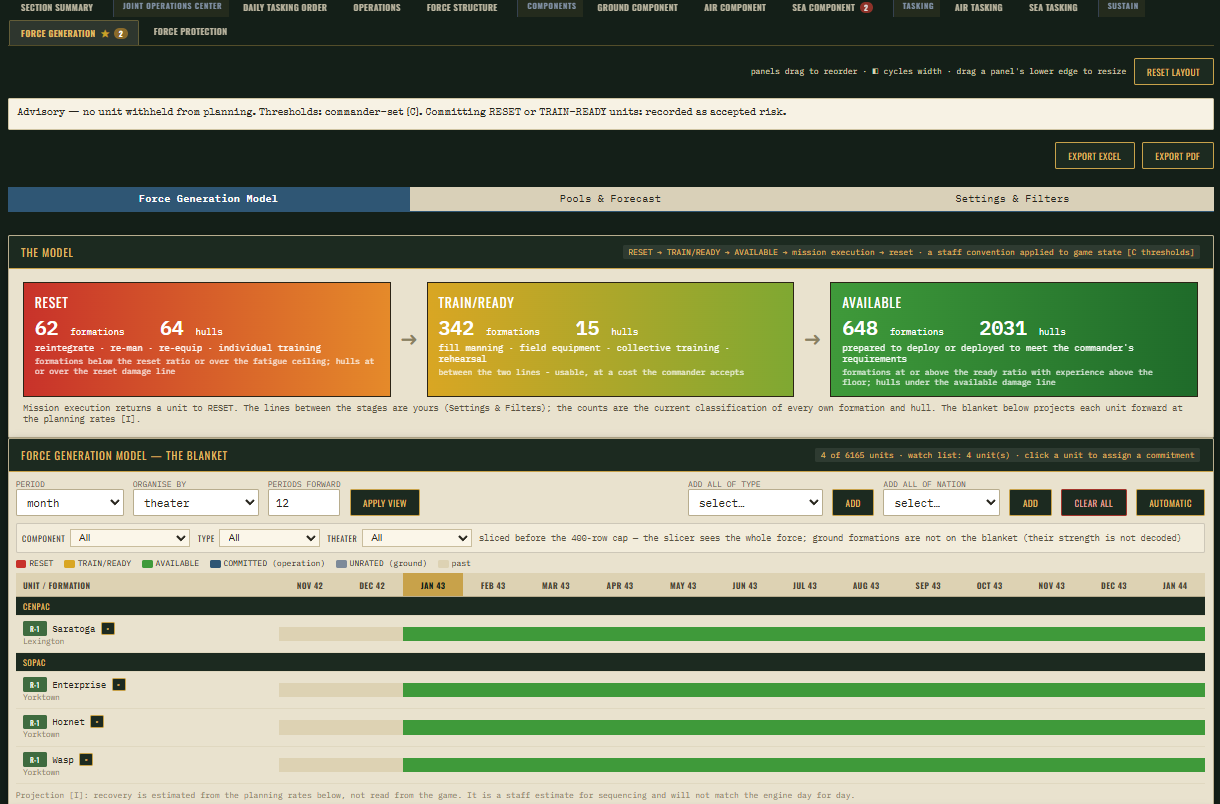Click the R-1 badge on Saratoga row
This screenshot has width=1220, height=804.
(35, 629)
